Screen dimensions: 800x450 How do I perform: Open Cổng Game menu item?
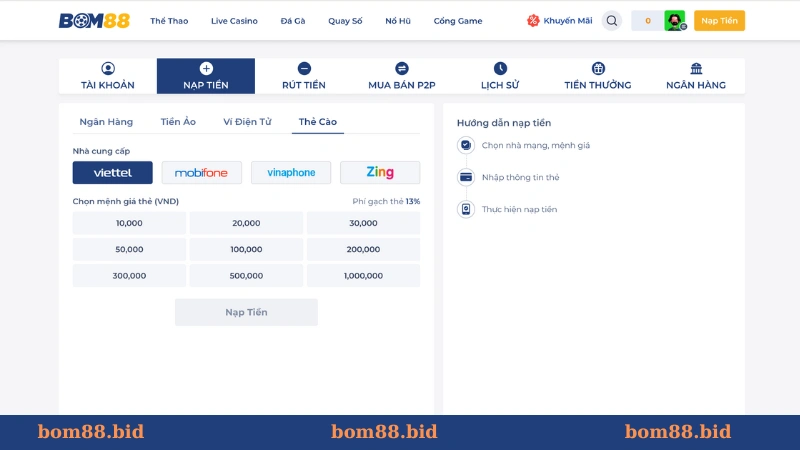pos(458,21)
